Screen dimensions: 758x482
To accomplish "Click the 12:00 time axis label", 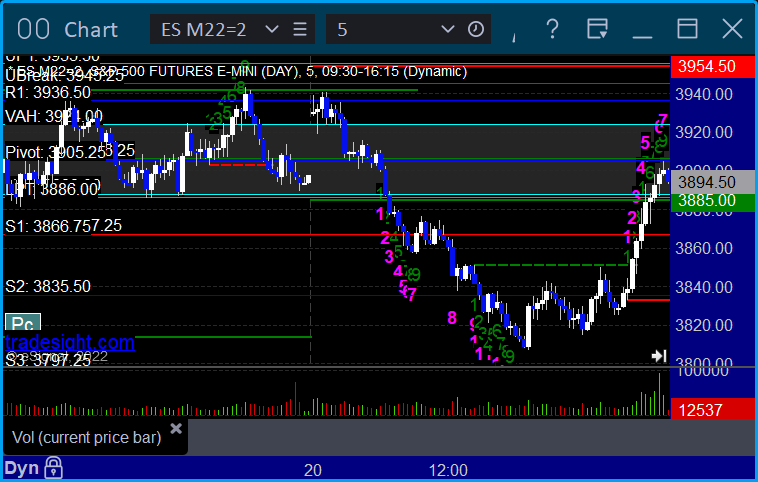I will click(x=449, y=470).
